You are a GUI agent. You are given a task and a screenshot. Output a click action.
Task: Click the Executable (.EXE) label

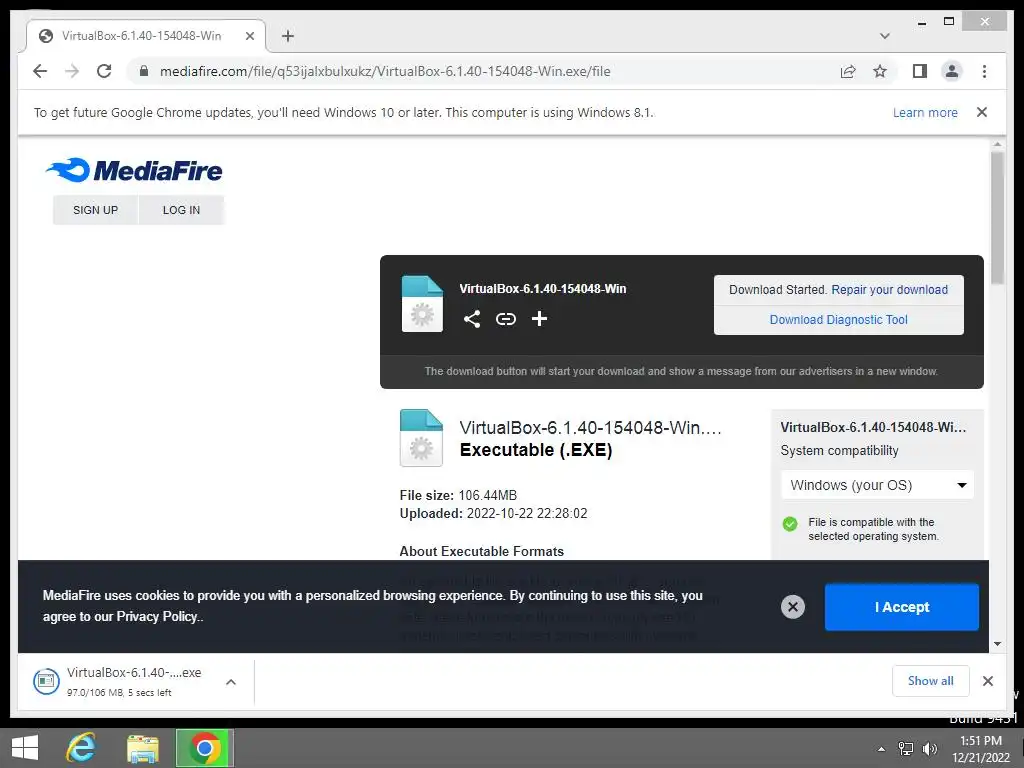coord(536,450)
